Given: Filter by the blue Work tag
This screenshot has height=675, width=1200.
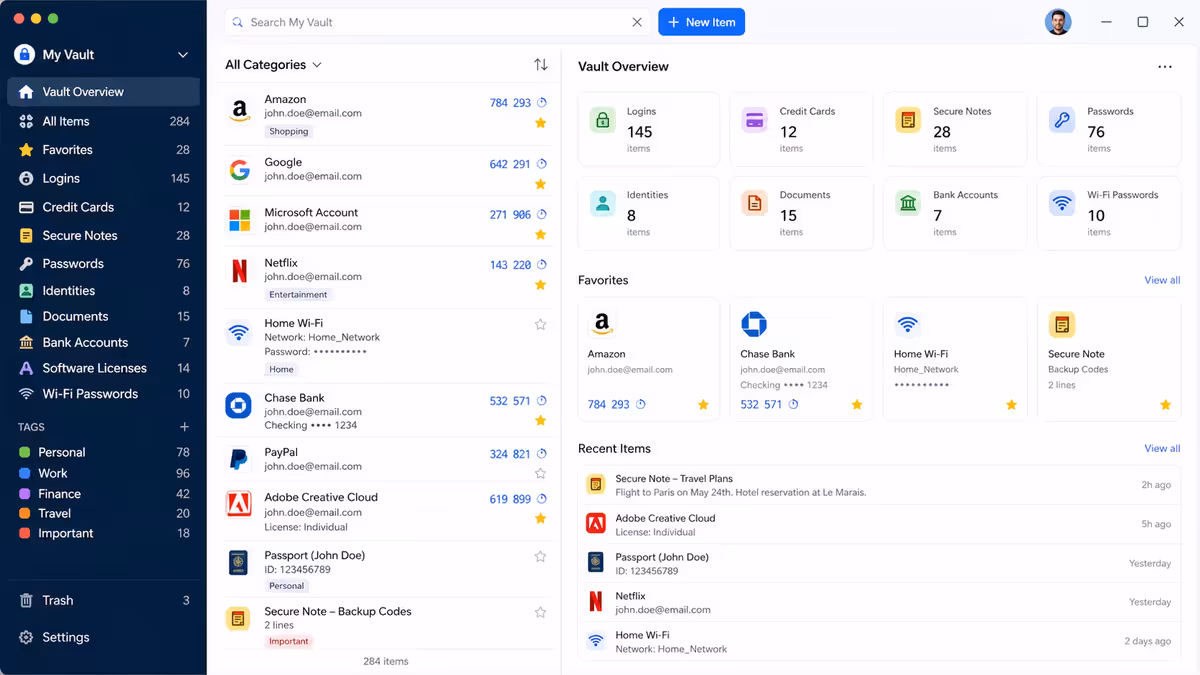Looking at the screenshot, I should point(104,473).
